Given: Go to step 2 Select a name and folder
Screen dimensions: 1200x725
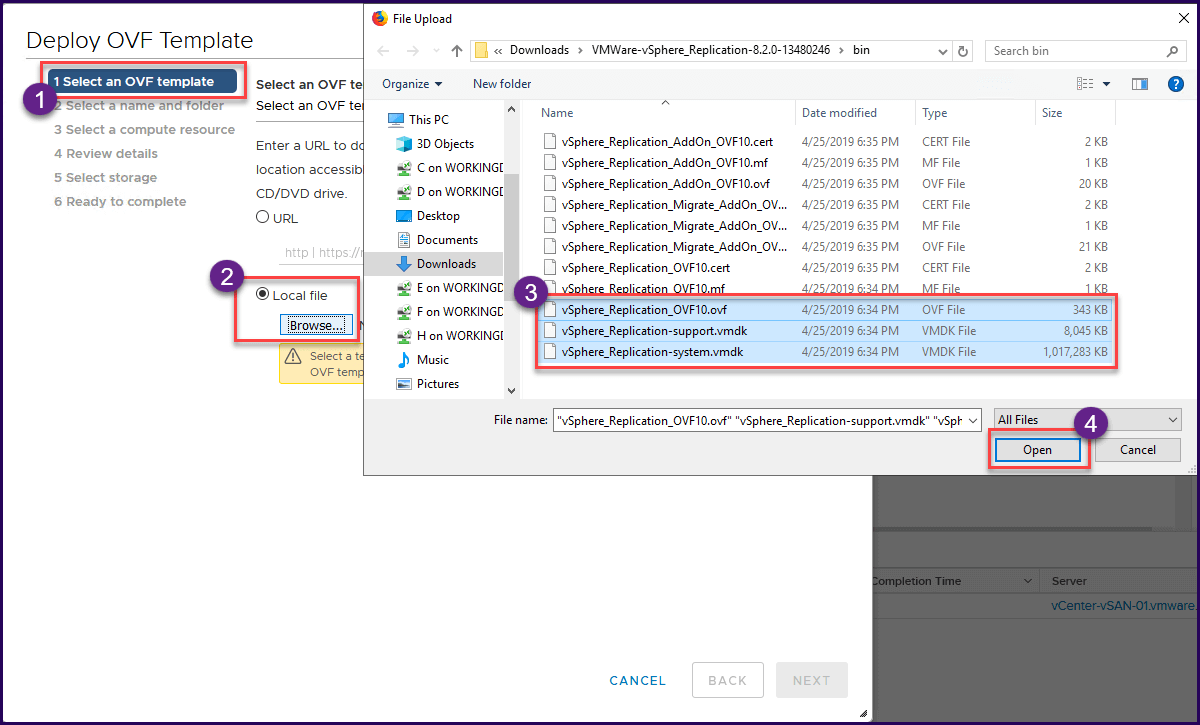Looking at the screenshot, I should click(139, 105).
